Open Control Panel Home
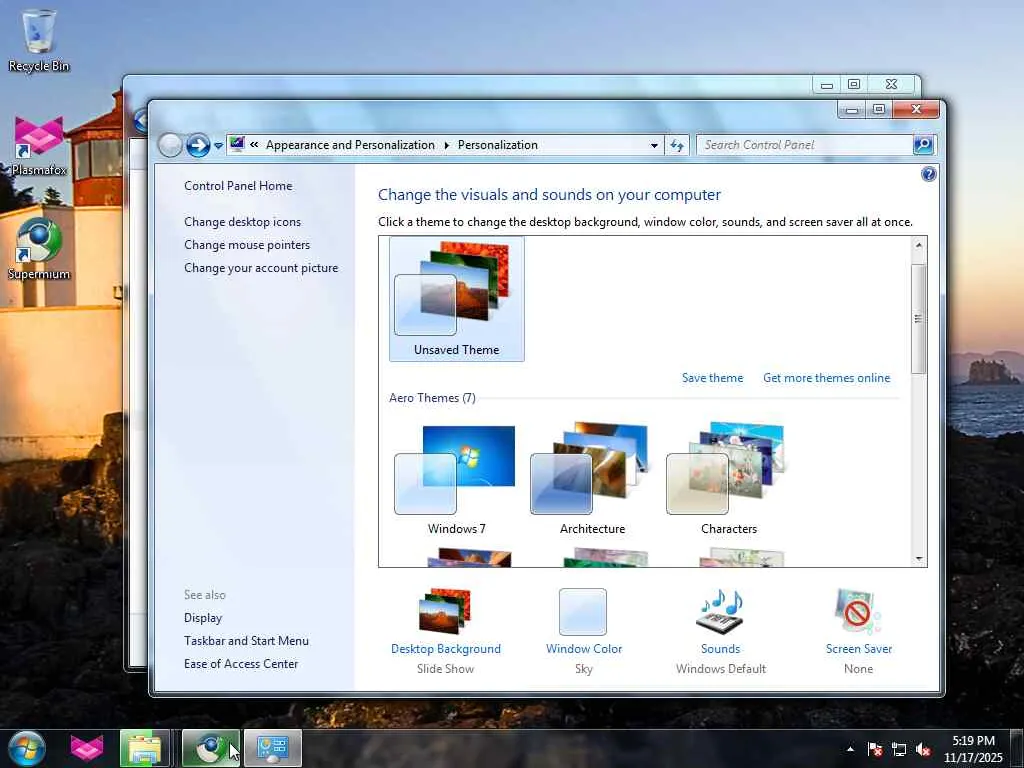Image resolution: width=1024 pixels, height=768 pixels. (x=238, y=185)
